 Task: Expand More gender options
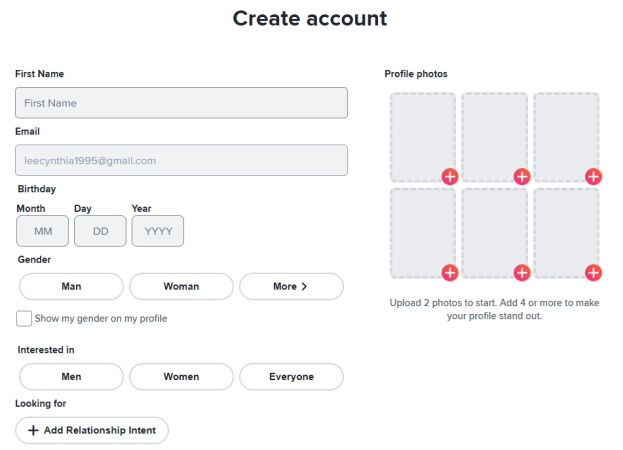coord(291,286)
